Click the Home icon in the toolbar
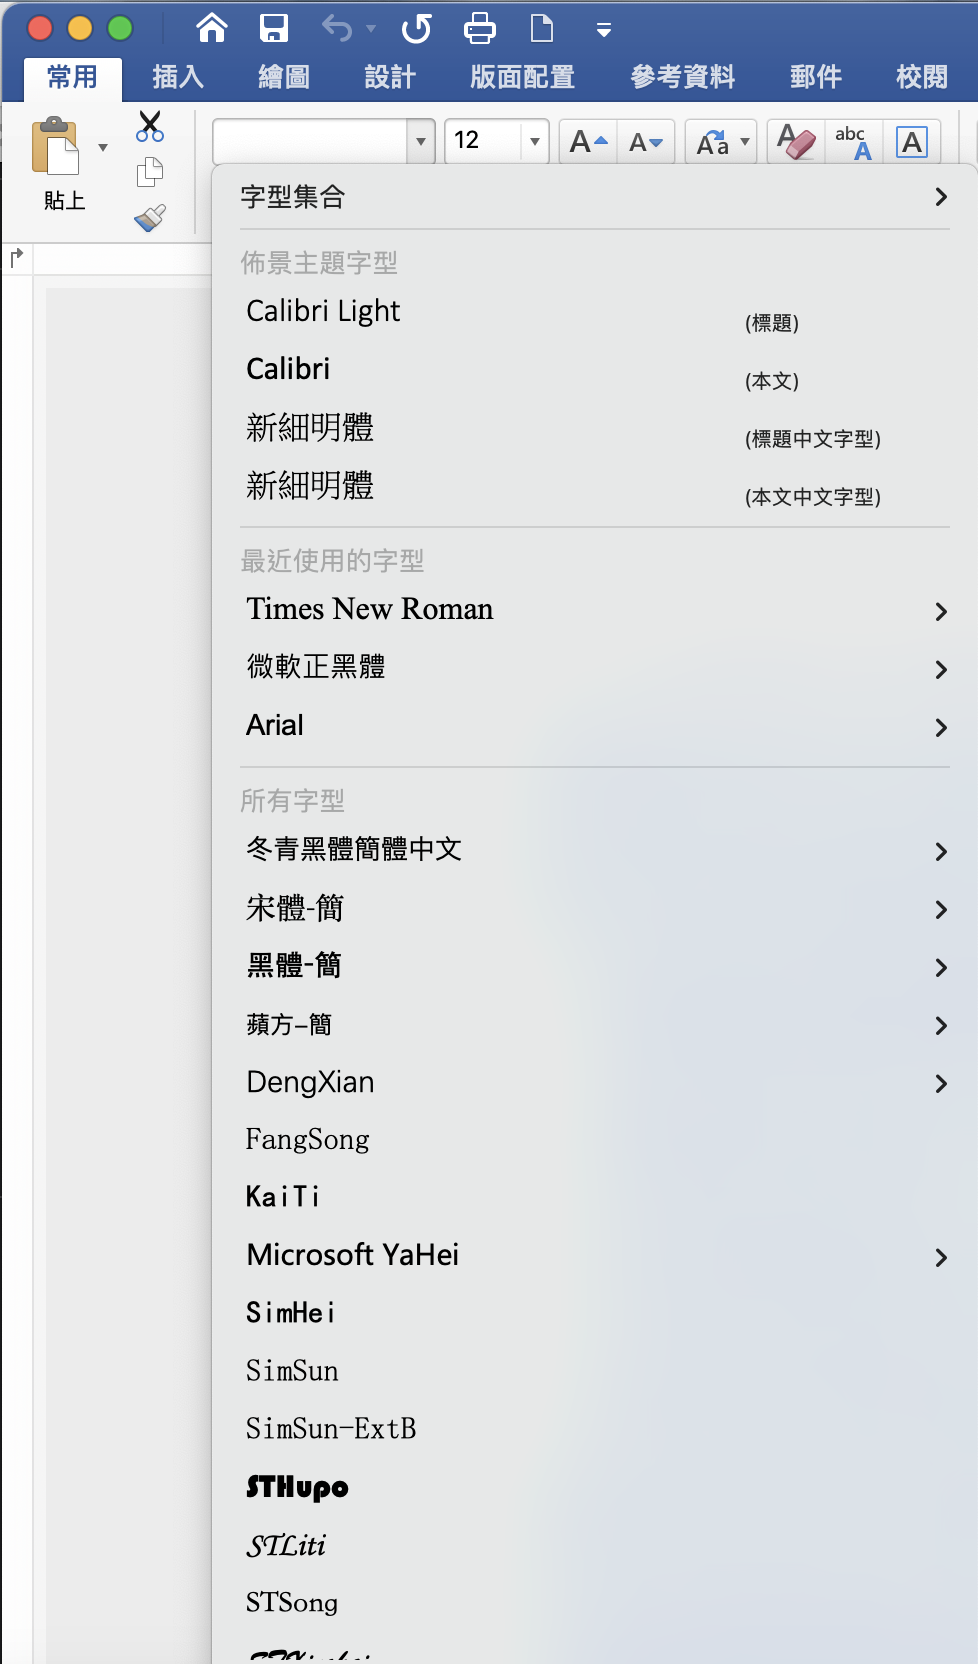The width and height of the screenshot is (978, 1664). 210,28
